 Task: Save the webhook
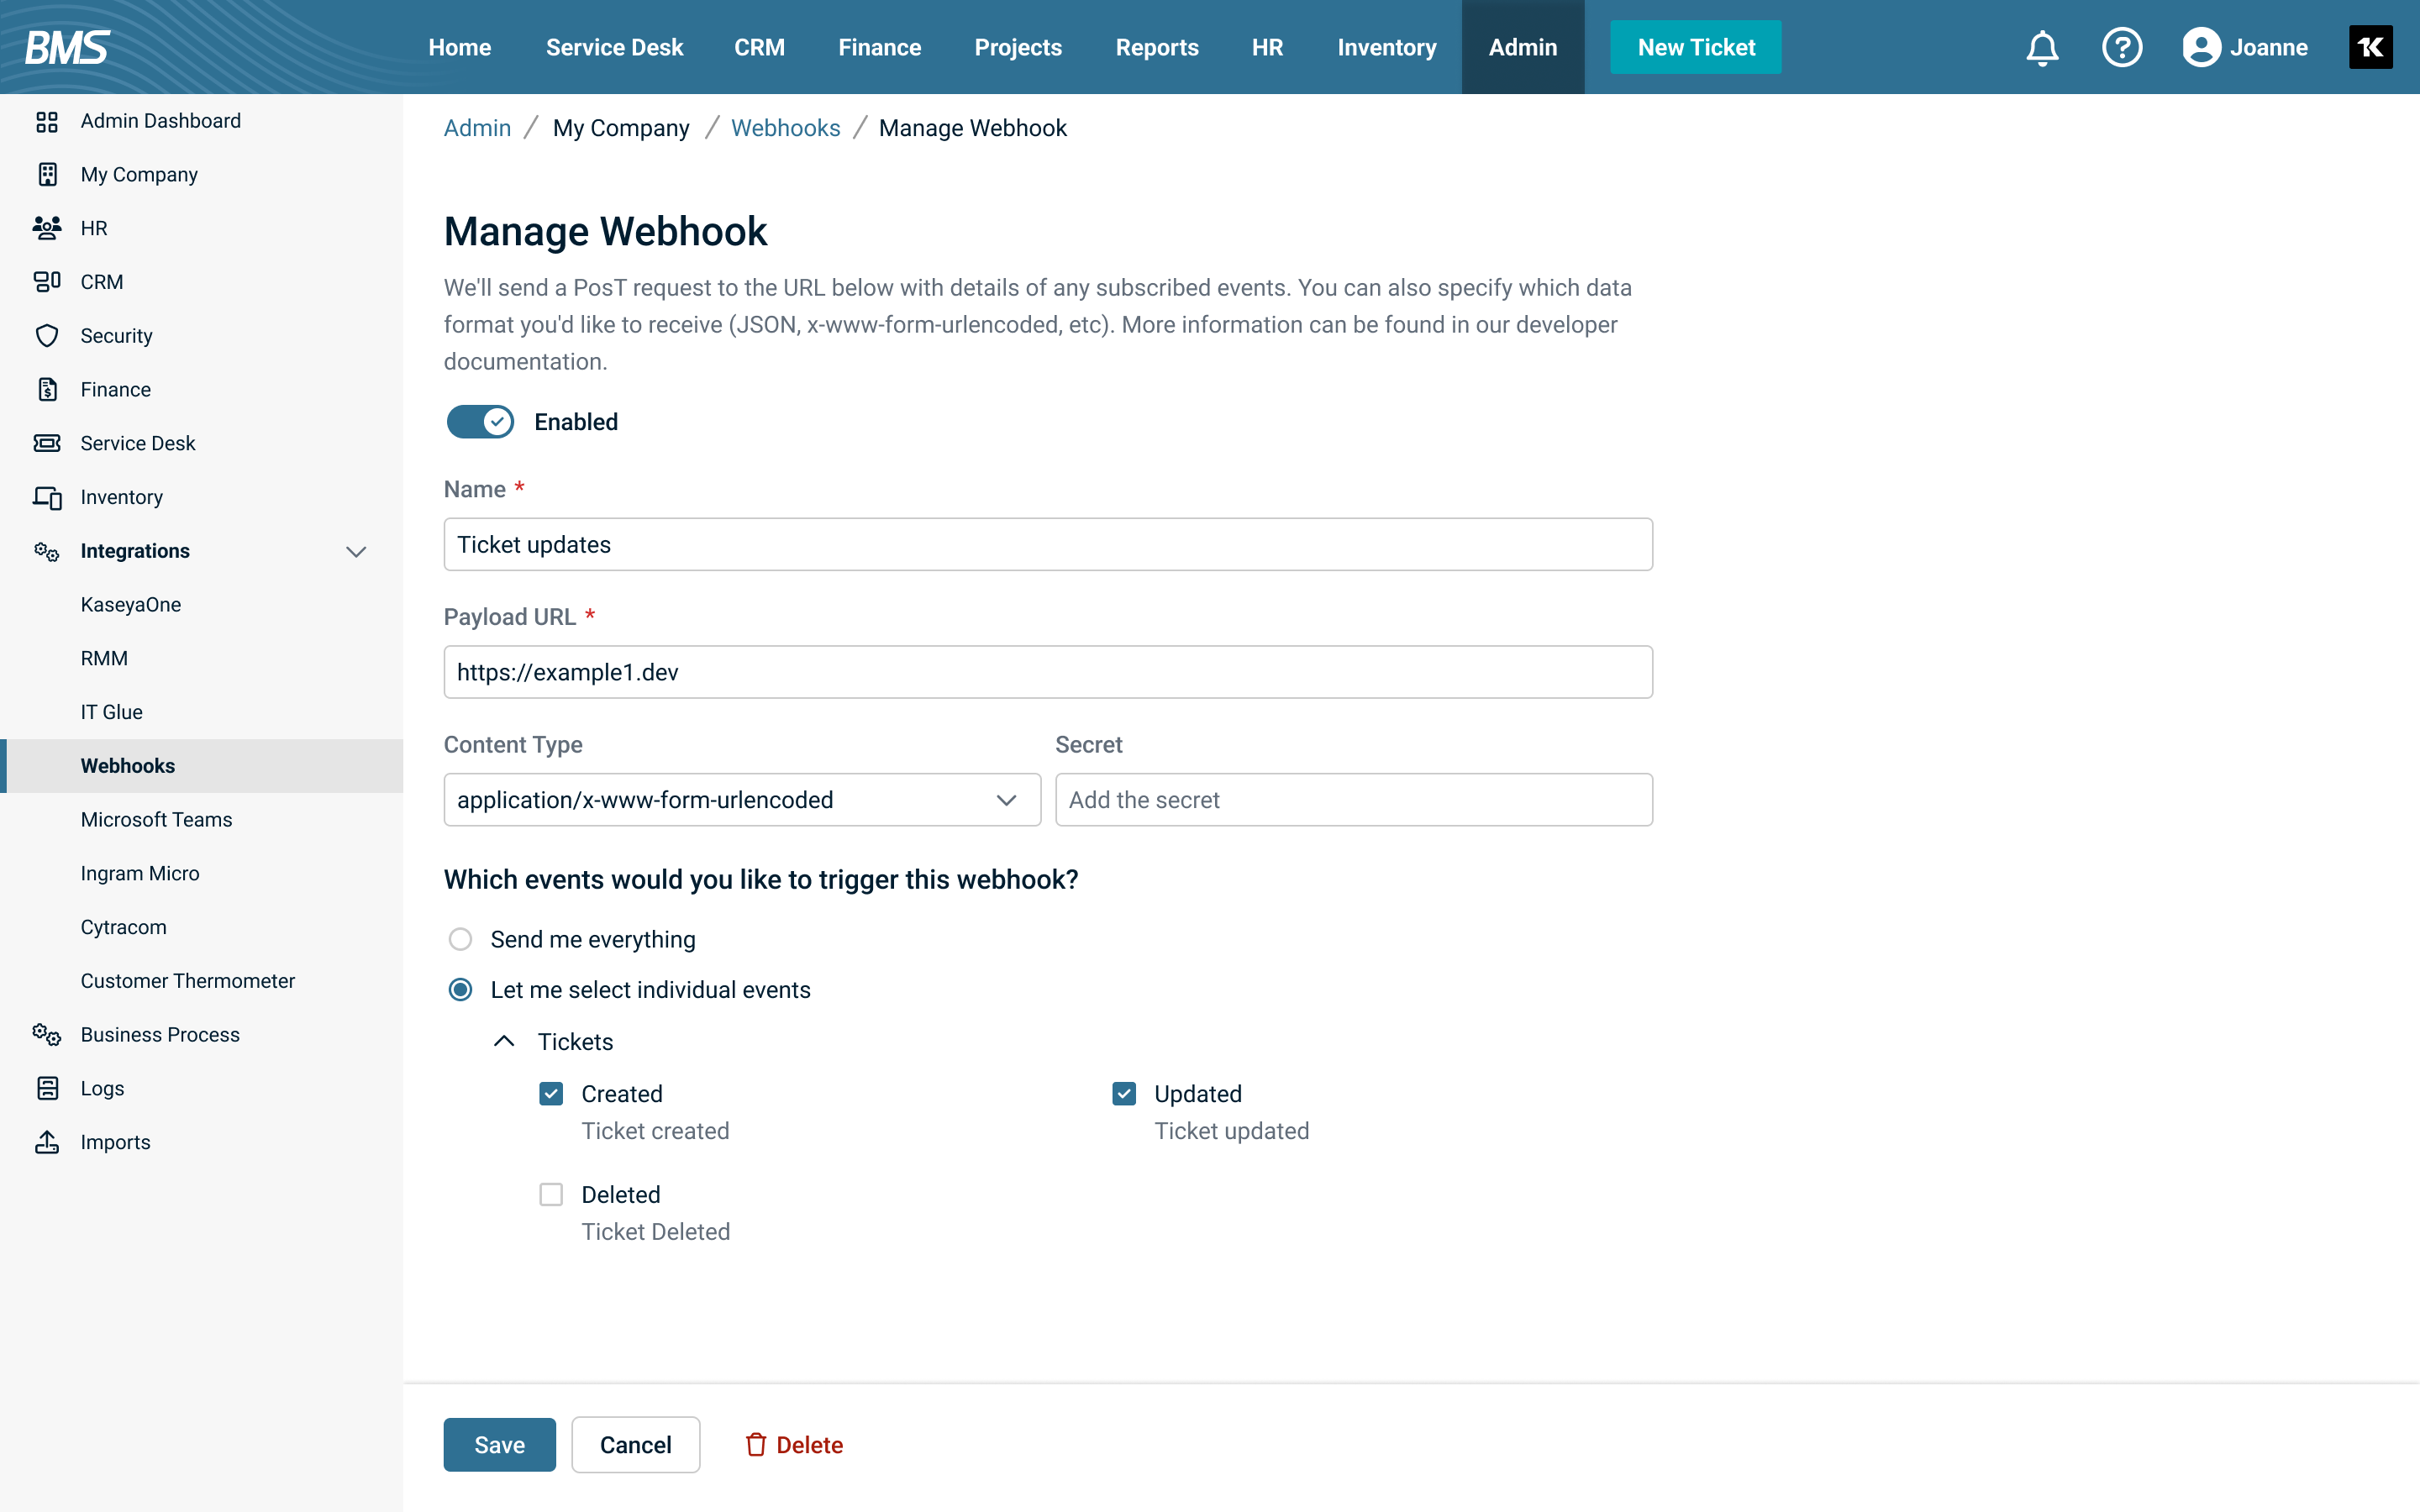click(499, 1445)
